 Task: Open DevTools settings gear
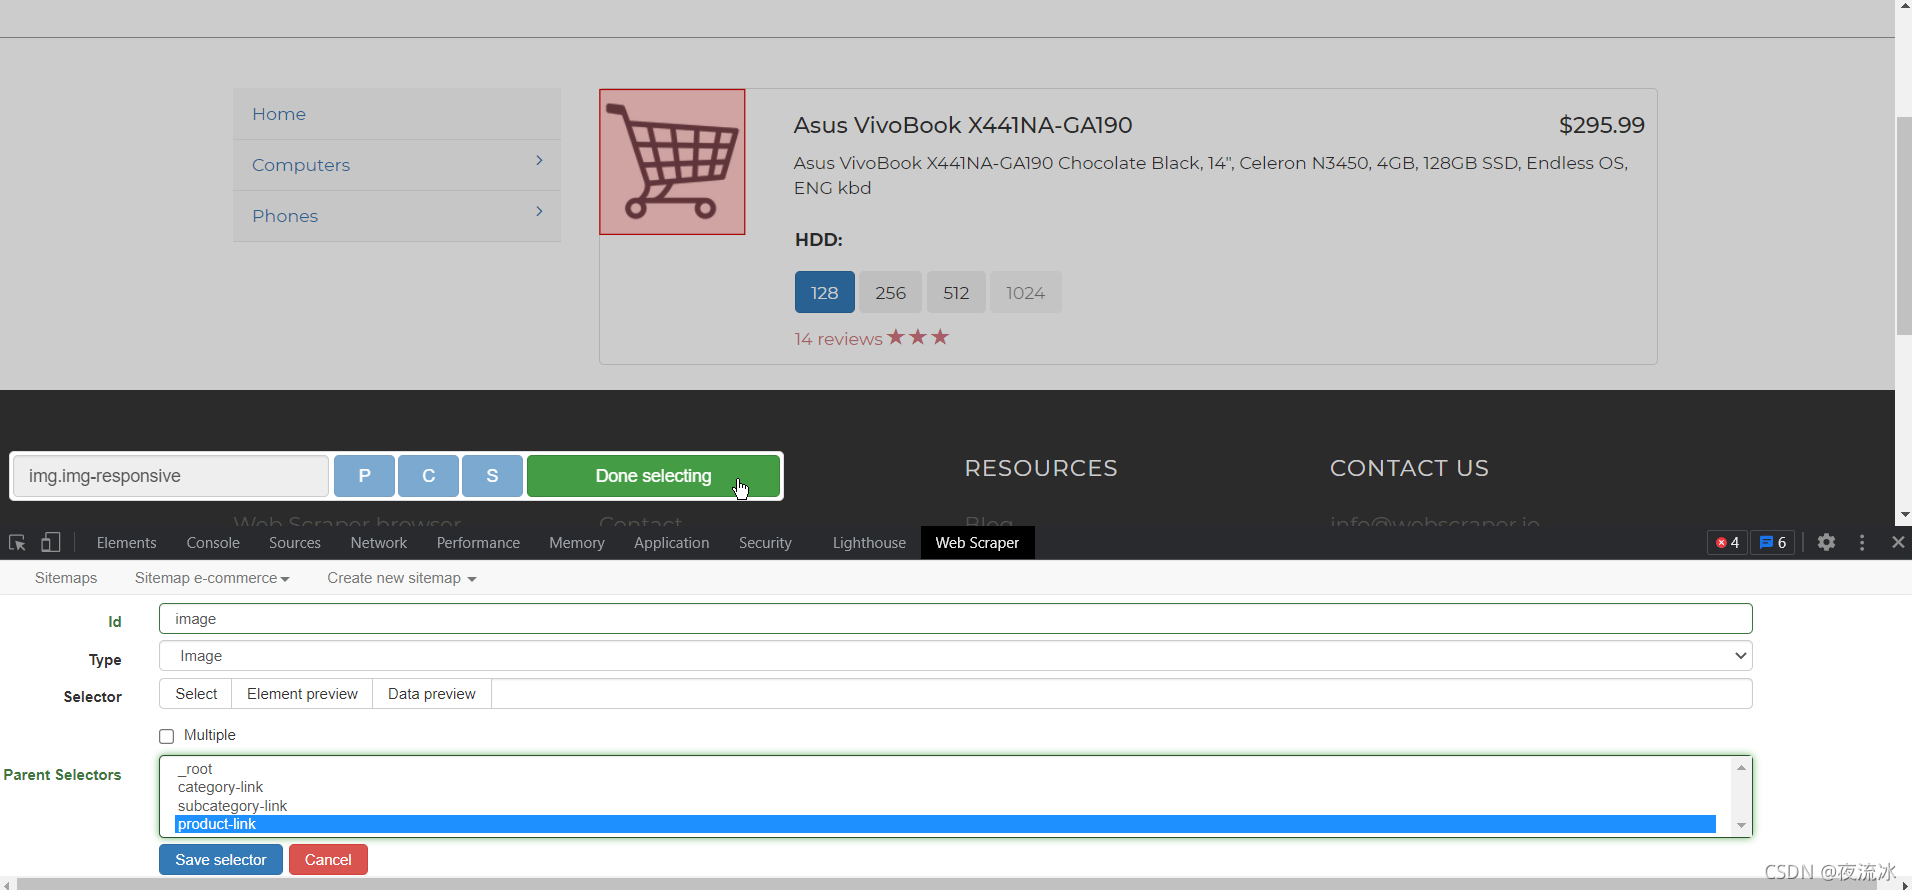point(1826,542)
